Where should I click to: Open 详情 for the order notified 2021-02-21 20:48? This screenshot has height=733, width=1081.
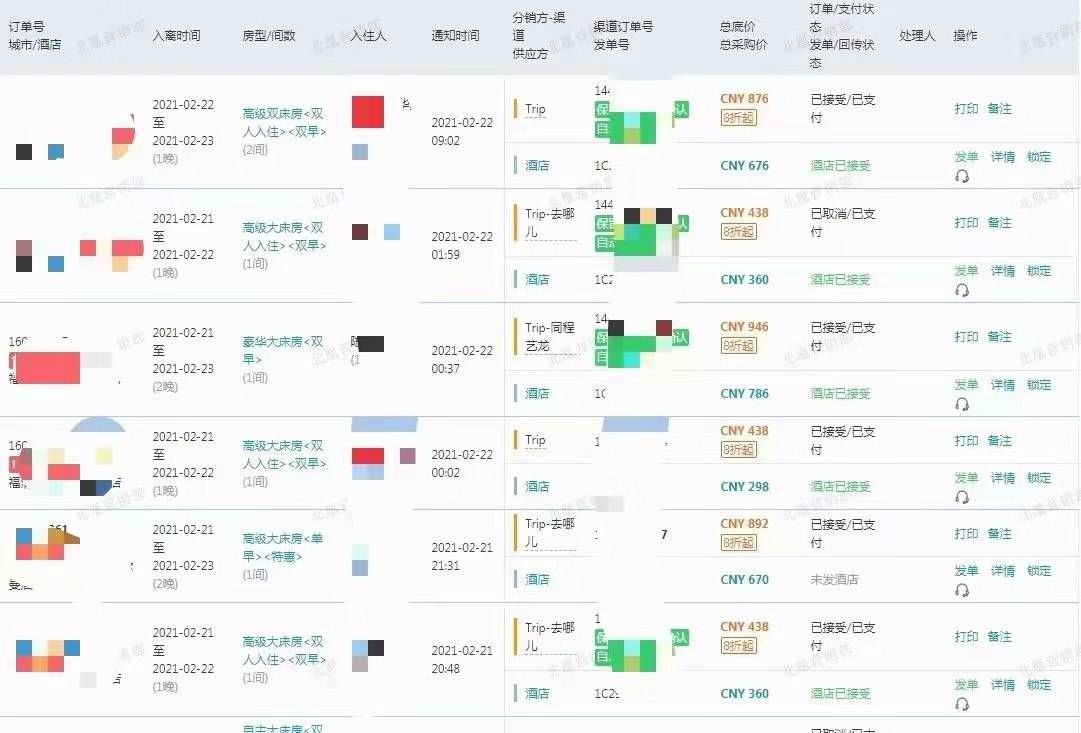1002,685
